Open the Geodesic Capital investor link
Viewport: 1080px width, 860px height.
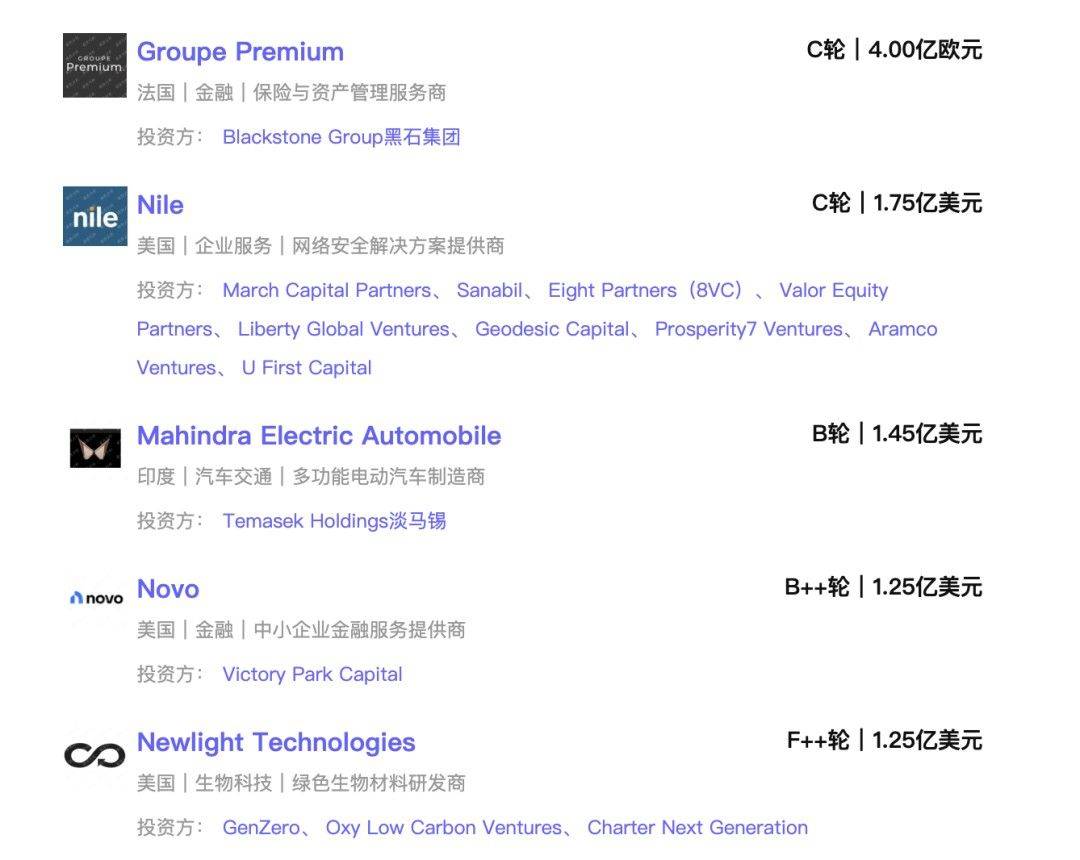click(x=552, y=330)
